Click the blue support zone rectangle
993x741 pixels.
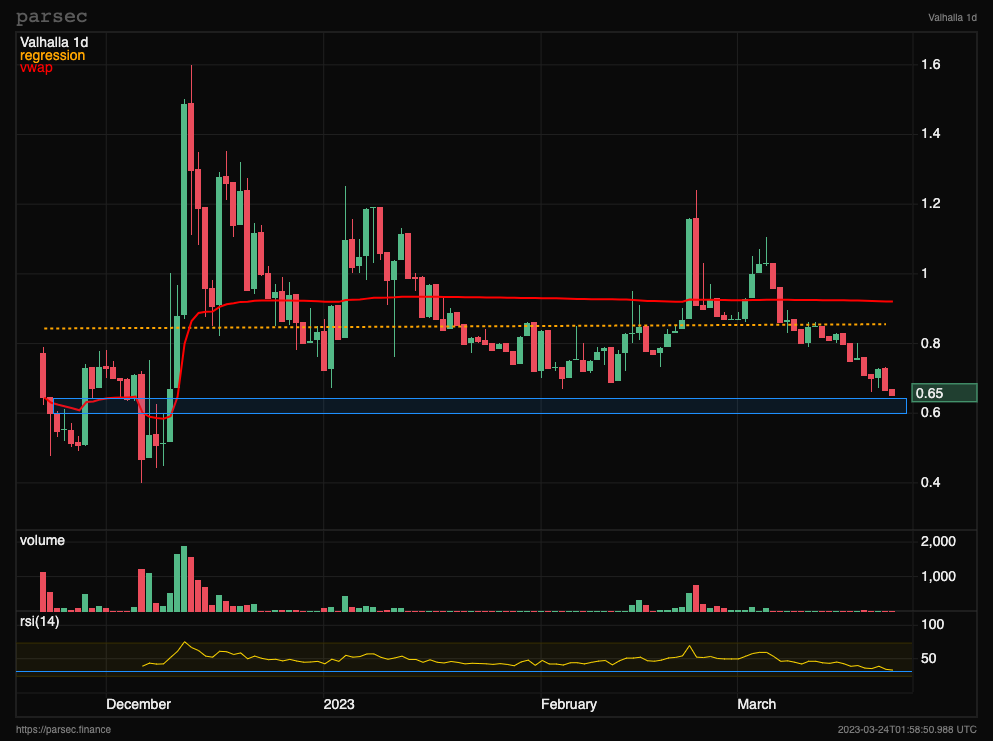pyautogui.click(x=480, y=406)
